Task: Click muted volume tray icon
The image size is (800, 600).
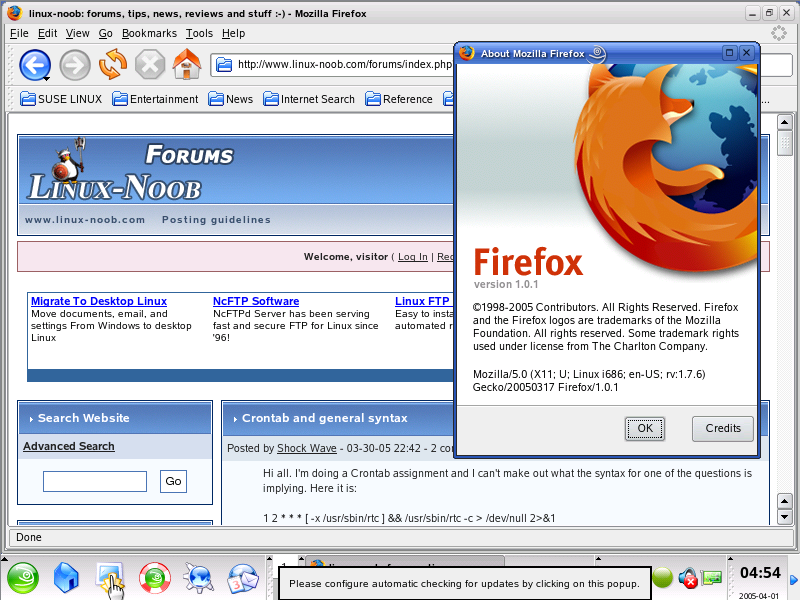Action: [x=687, y=578]
